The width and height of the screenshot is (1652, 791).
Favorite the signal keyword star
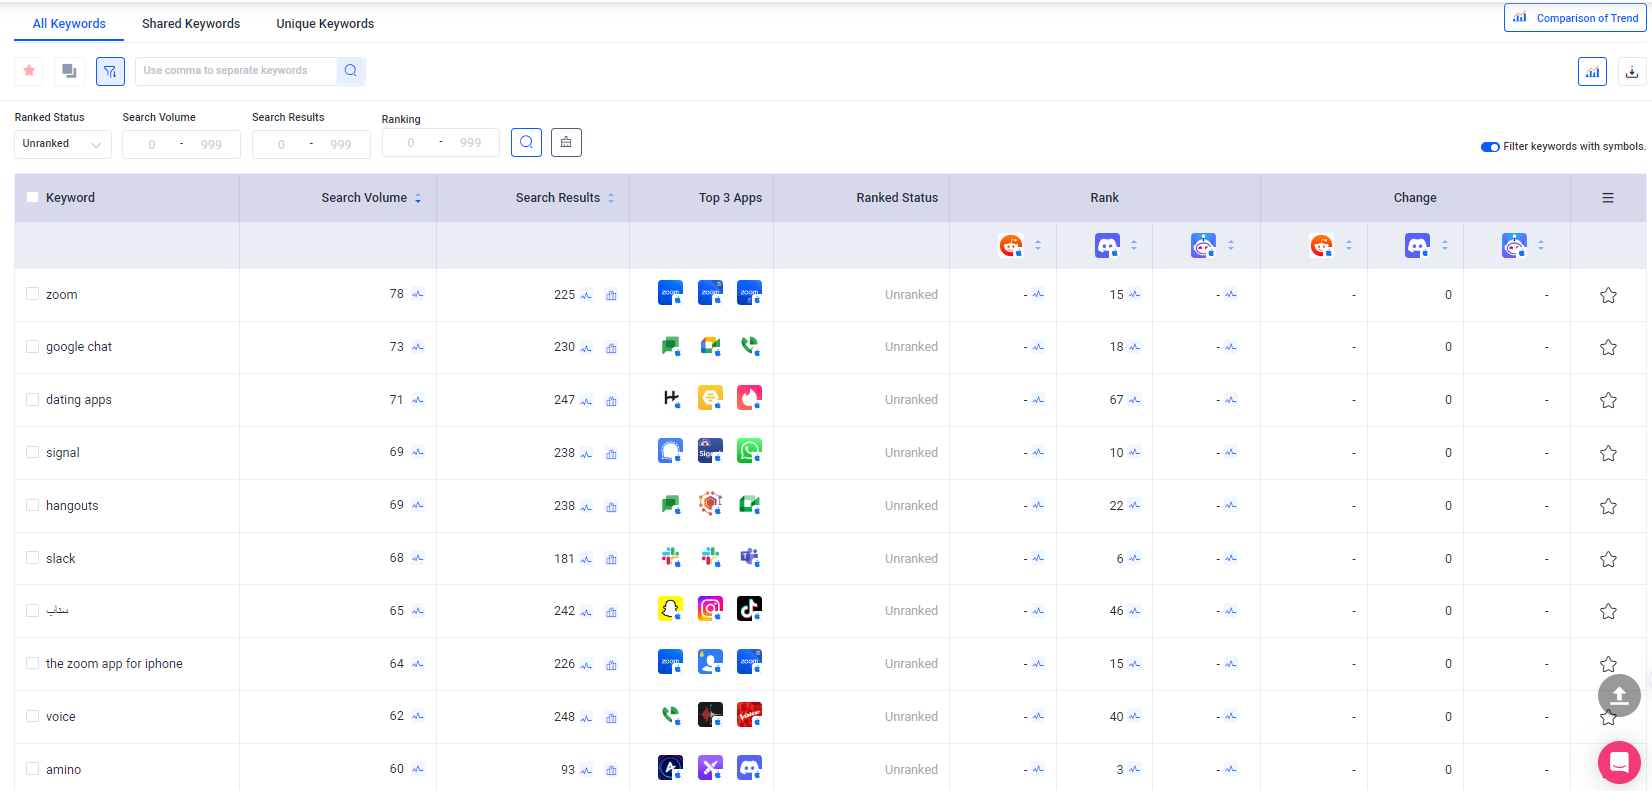click(1608, 453)
